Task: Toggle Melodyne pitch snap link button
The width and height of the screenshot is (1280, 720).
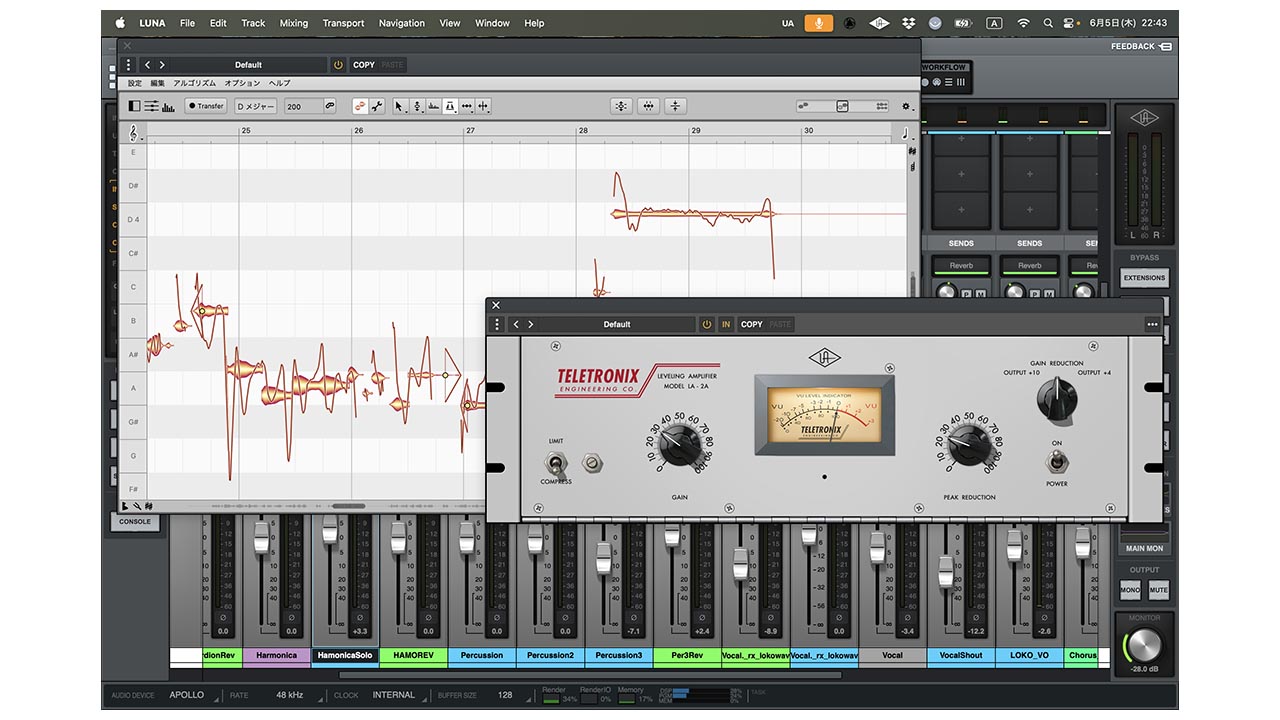Action: (360, 106)
